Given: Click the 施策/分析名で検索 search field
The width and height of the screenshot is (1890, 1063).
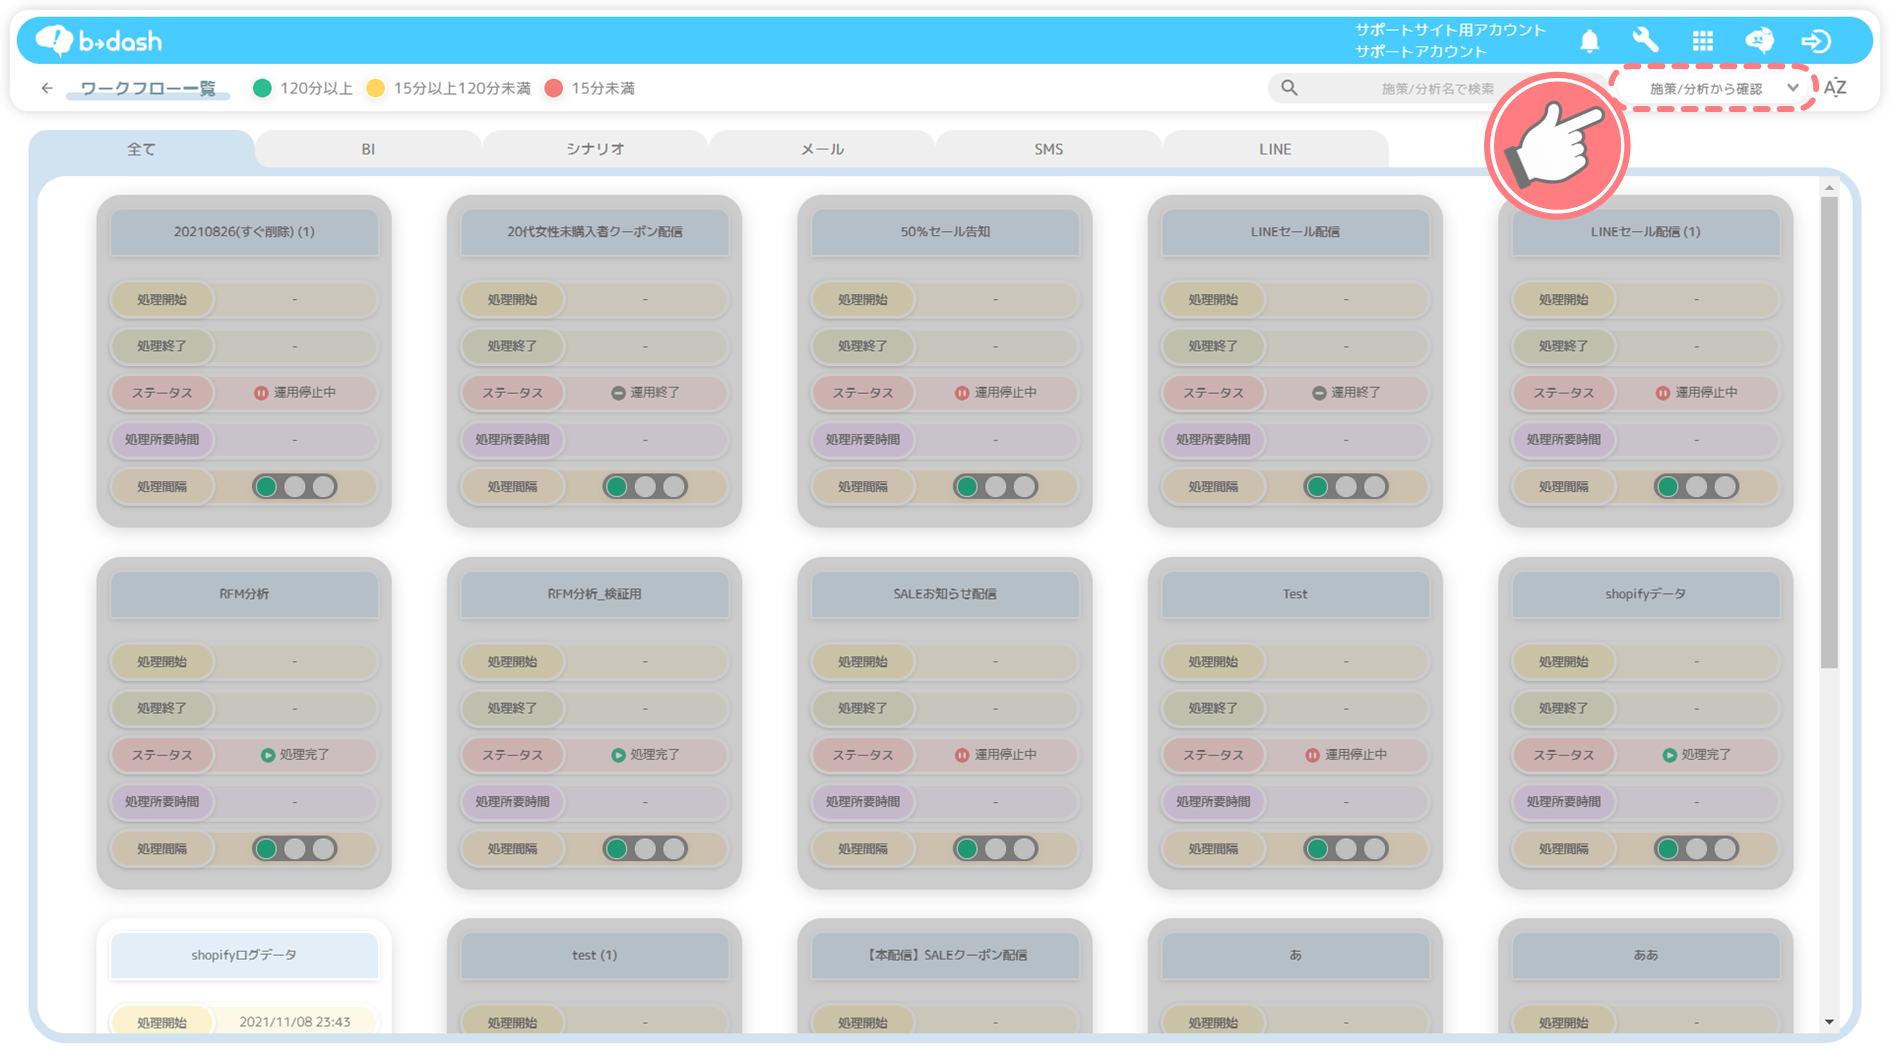Looking at the screenshot, I should click(1437, 88).
